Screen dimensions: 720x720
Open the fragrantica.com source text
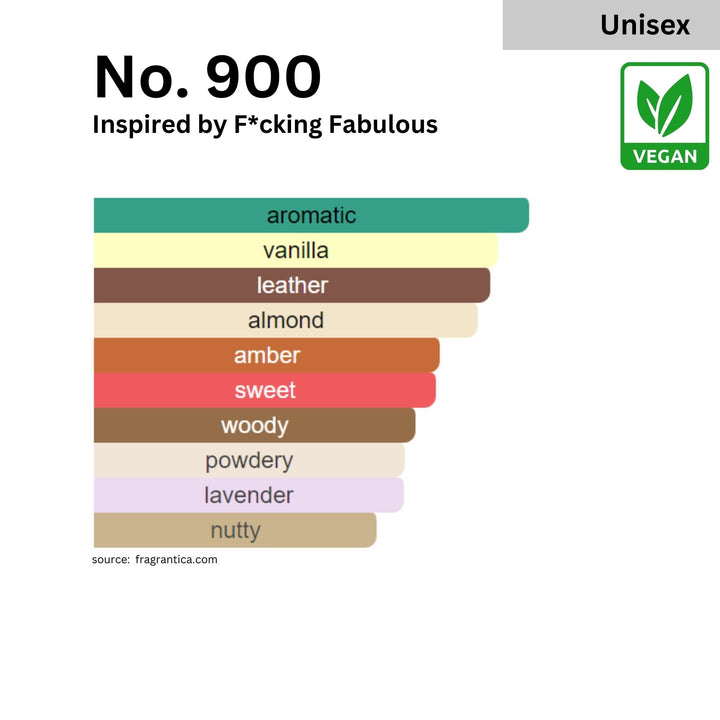[176, 560]
